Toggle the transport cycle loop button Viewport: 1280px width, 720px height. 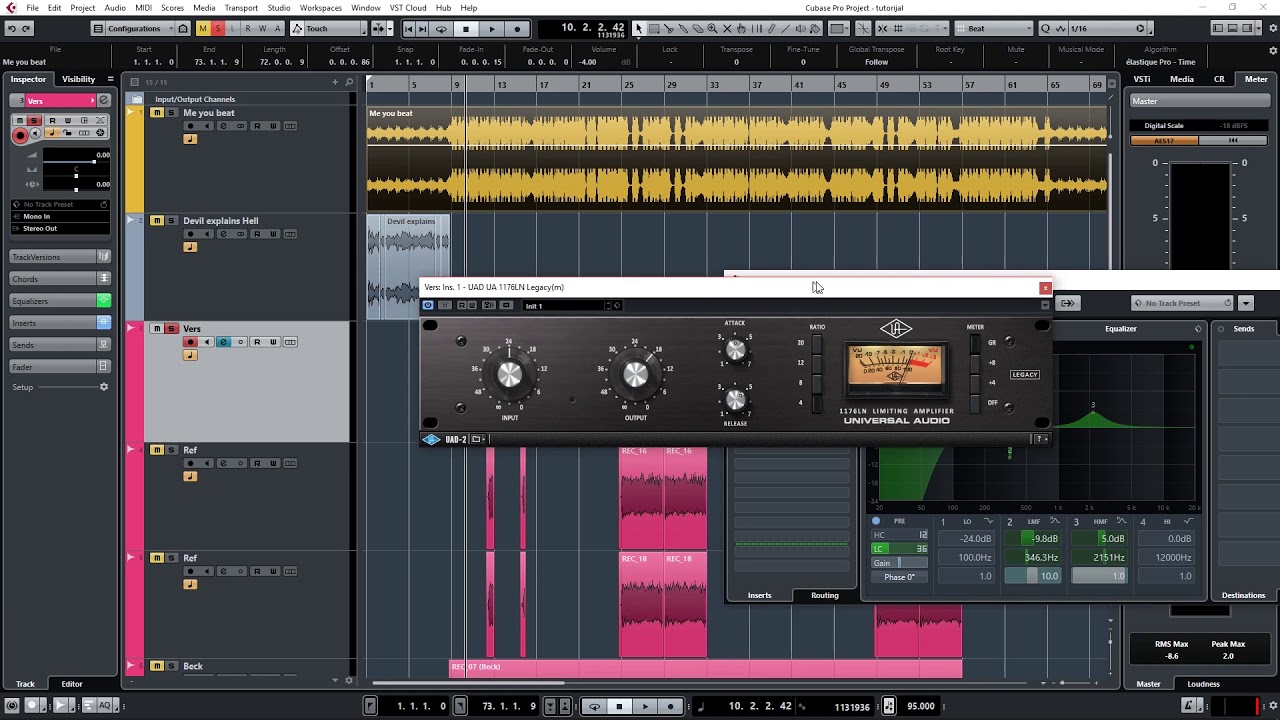tap(441, 29)
